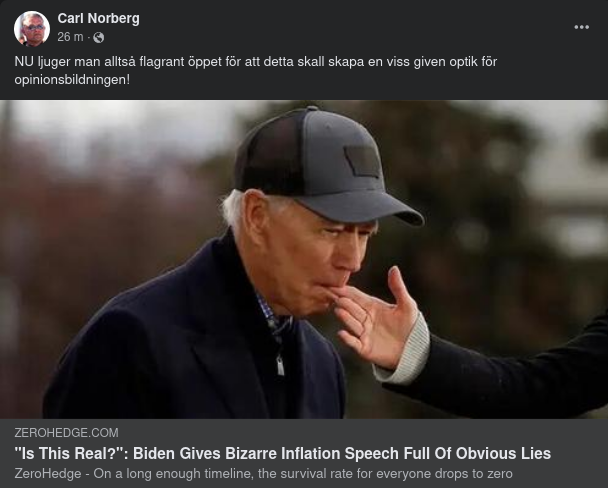Image resolution: width=608 pixels, height=488 pixels.
Task: Open the "Is This Real?" Biden article headline
Action: point(283,453)
